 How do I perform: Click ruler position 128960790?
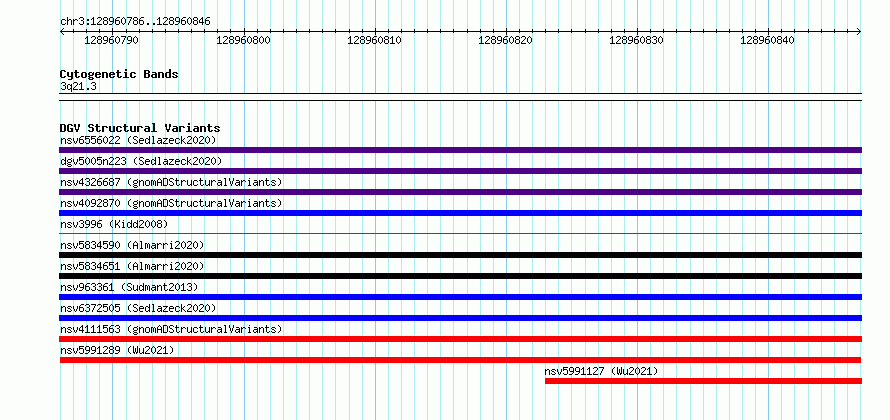tap(111, 40)
